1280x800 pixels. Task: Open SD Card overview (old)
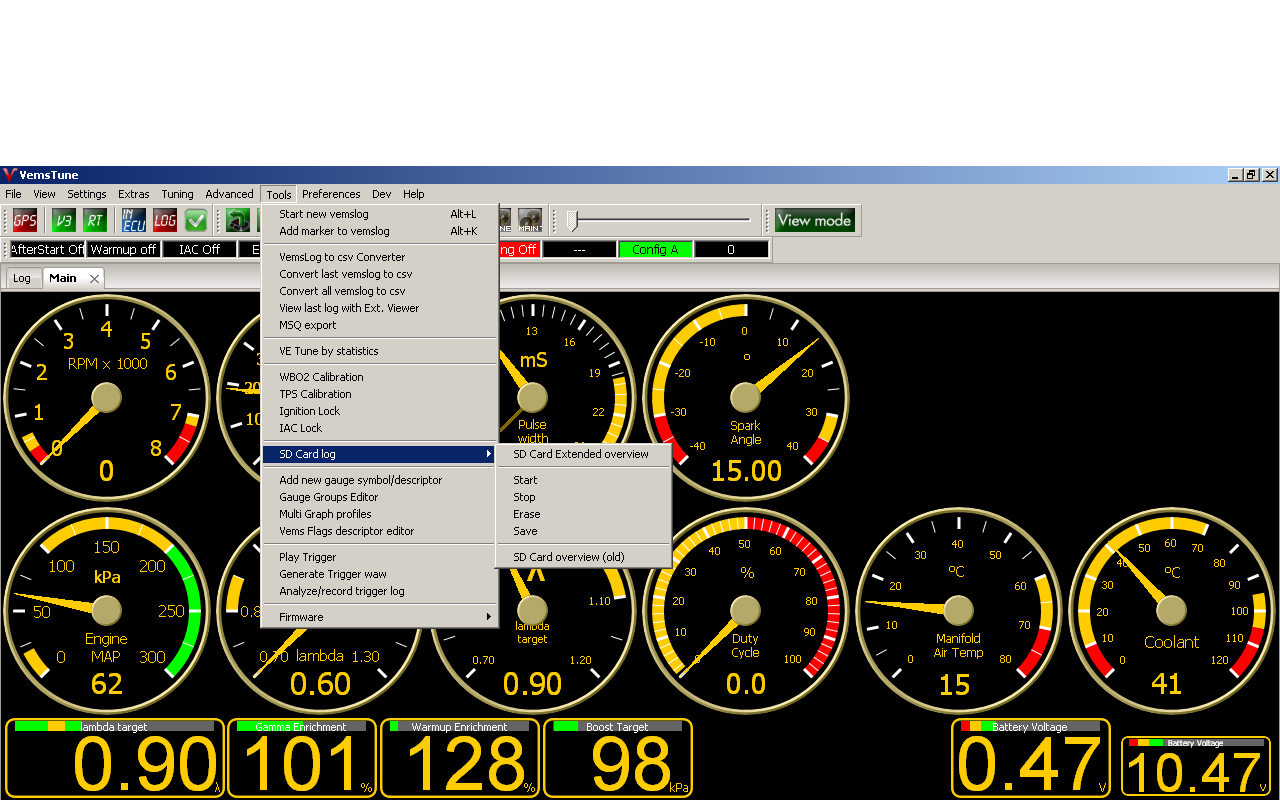(583, 557)
